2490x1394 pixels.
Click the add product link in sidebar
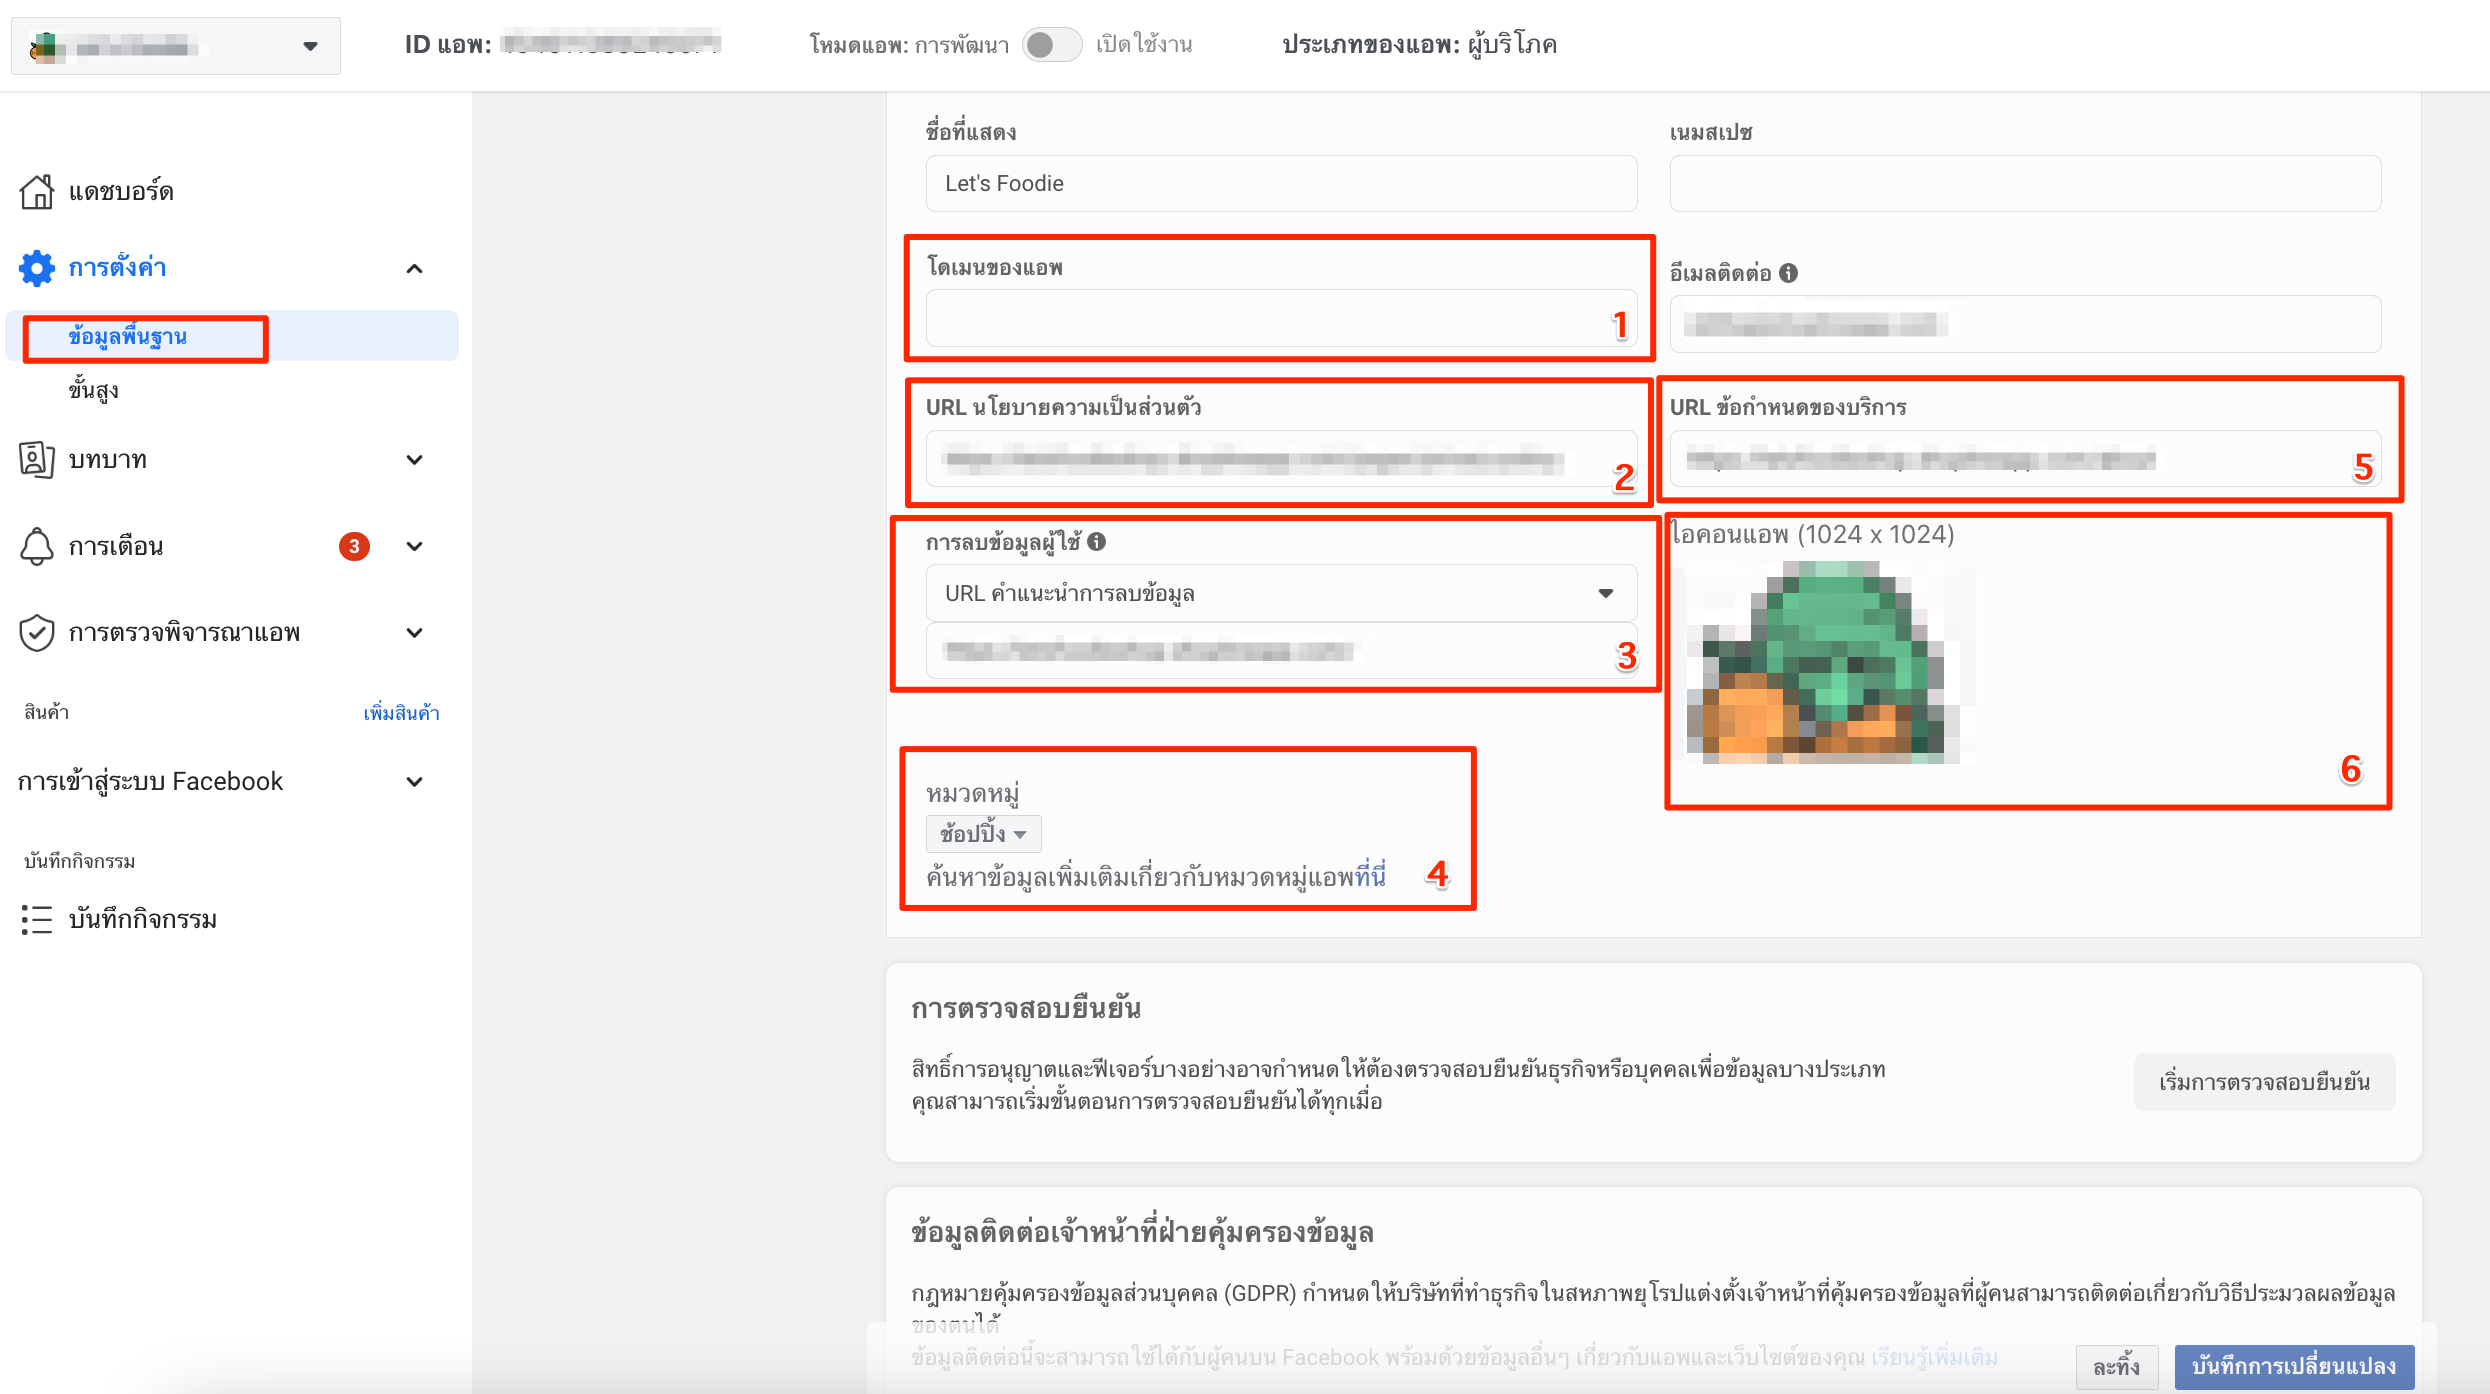pos(401,713)
